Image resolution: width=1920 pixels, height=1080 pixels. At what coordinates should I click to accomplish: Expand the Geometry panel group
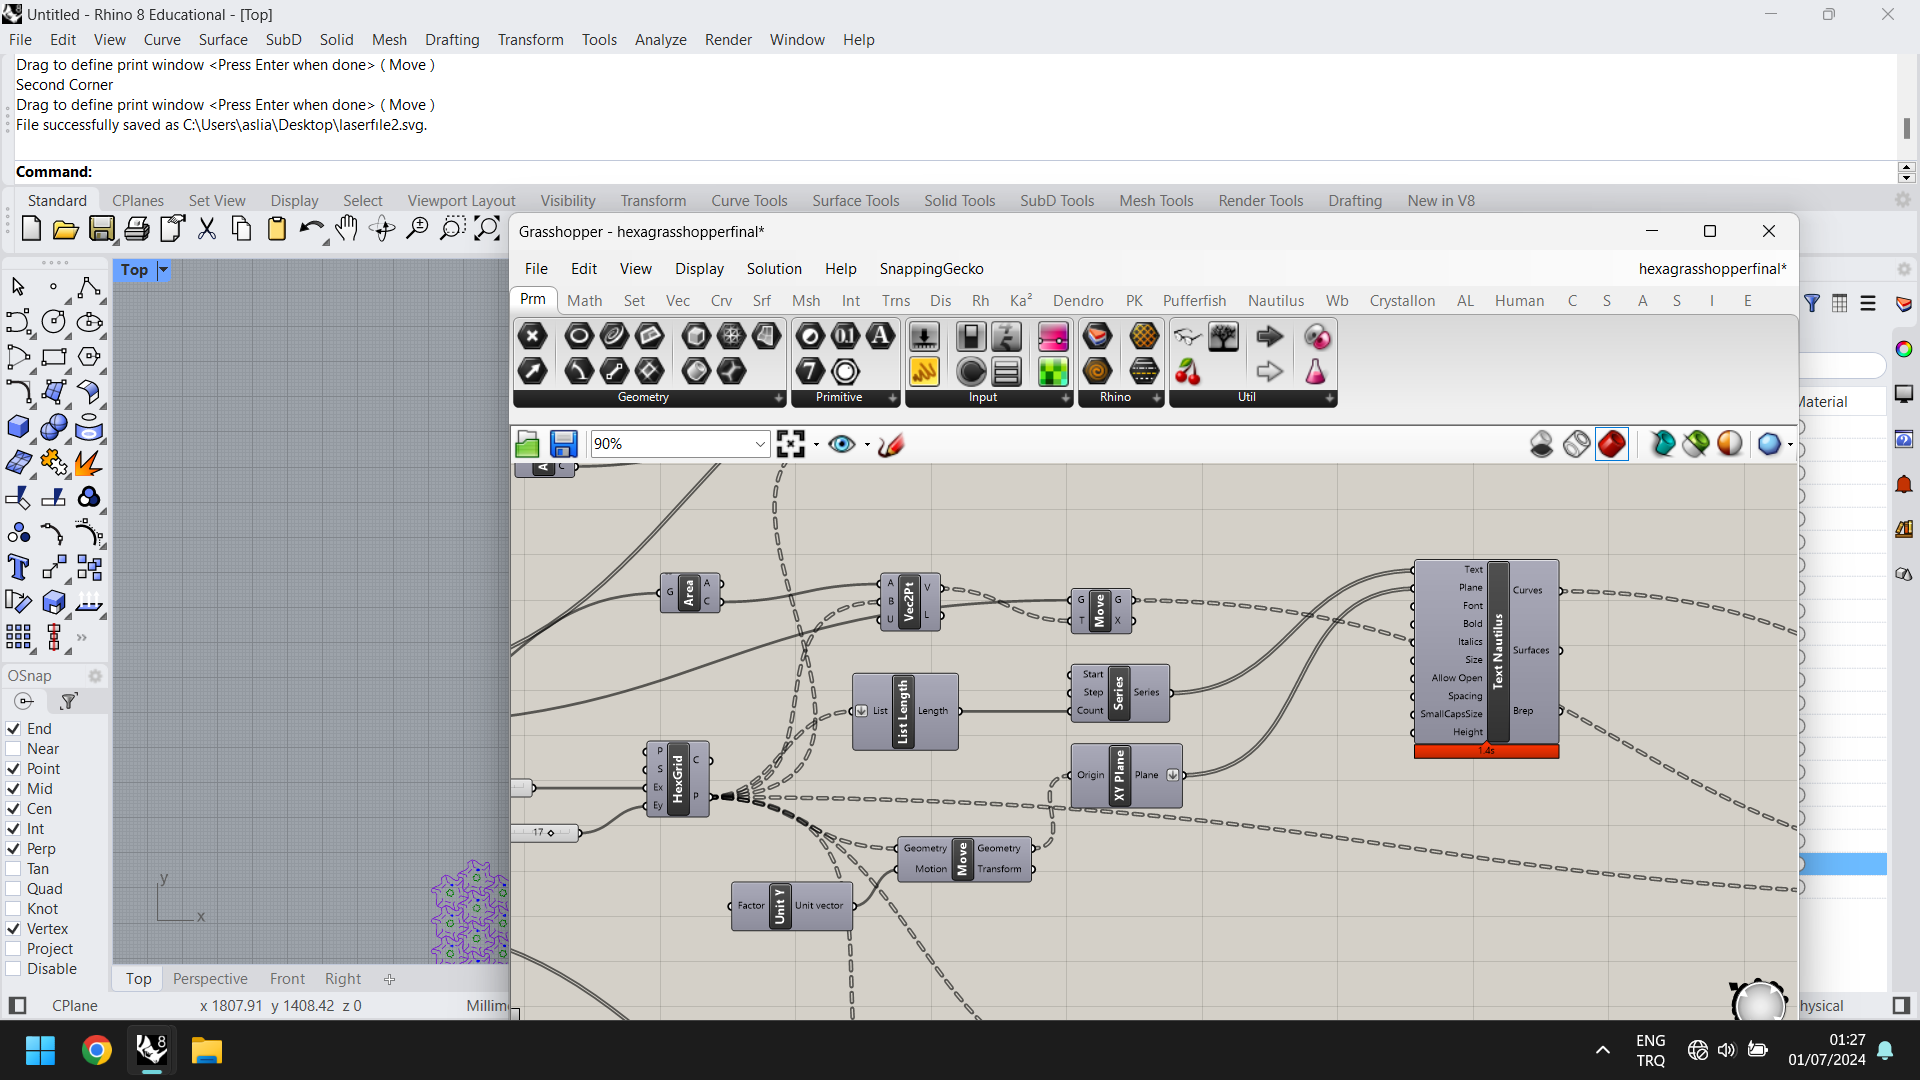click(x=779, y=398)
